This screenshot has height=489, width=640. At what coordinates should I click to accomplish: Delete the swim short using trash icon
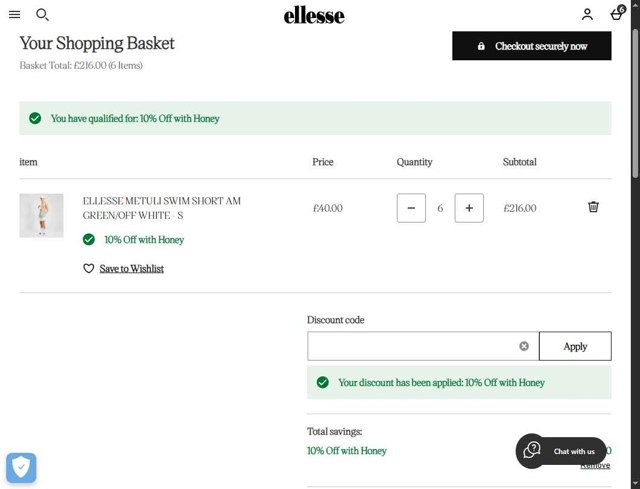click(593, 207)
